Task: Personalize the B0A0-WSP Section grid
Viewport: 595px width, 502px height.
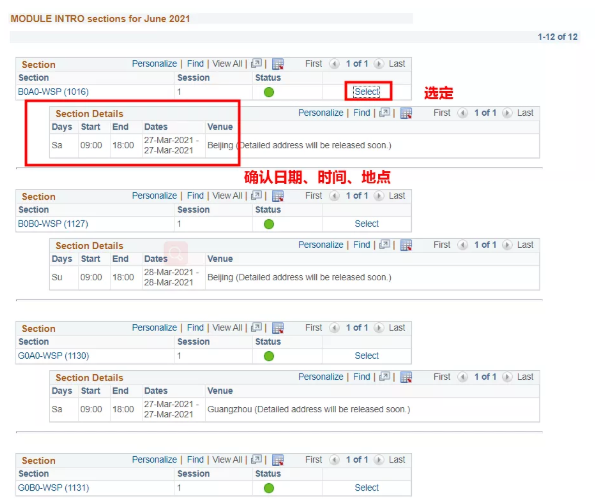Action: 154,64
